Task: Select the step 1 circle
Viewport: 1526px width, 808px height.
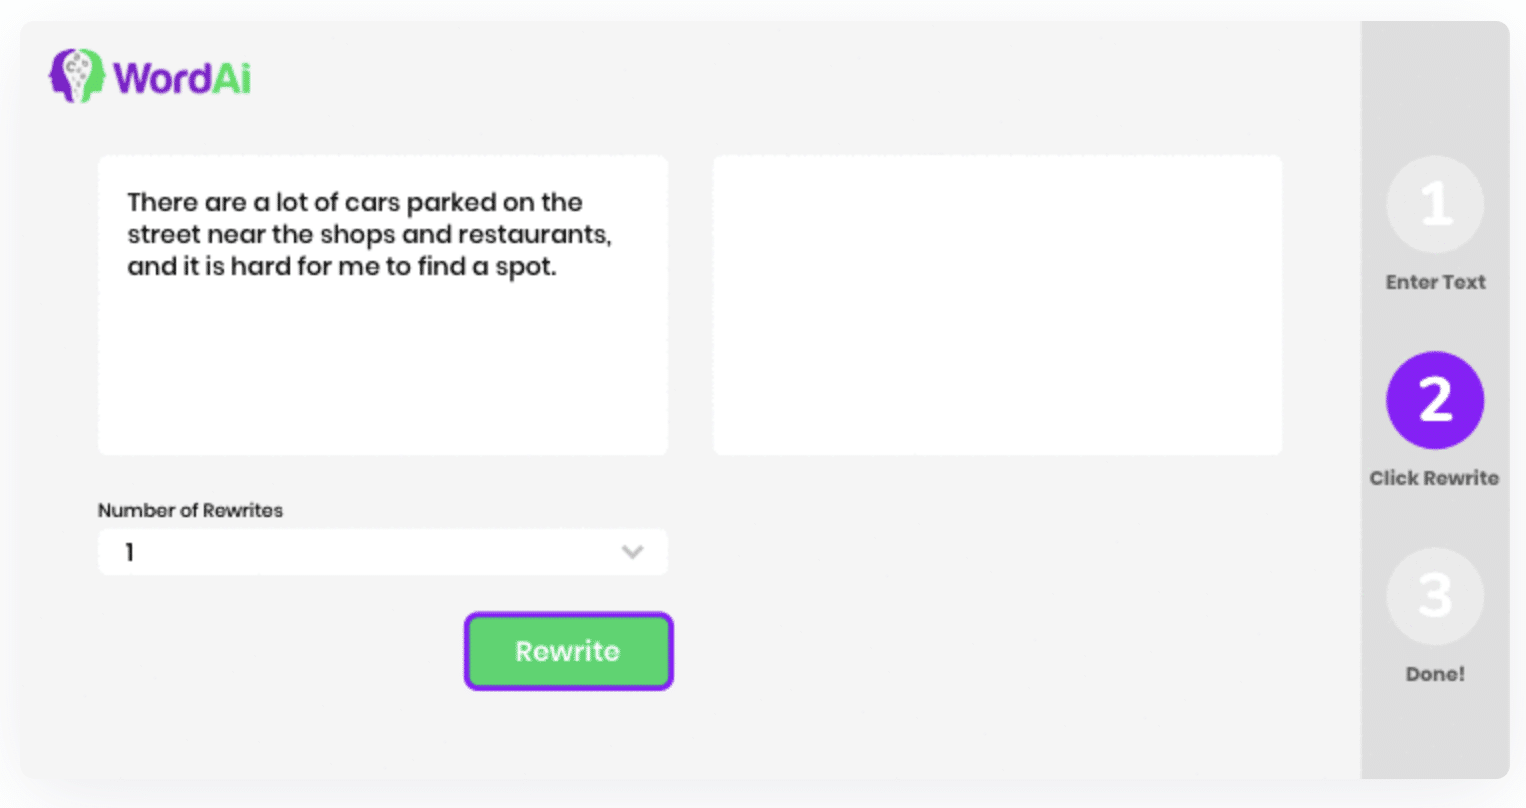Action: click(x=1435, y=204)
